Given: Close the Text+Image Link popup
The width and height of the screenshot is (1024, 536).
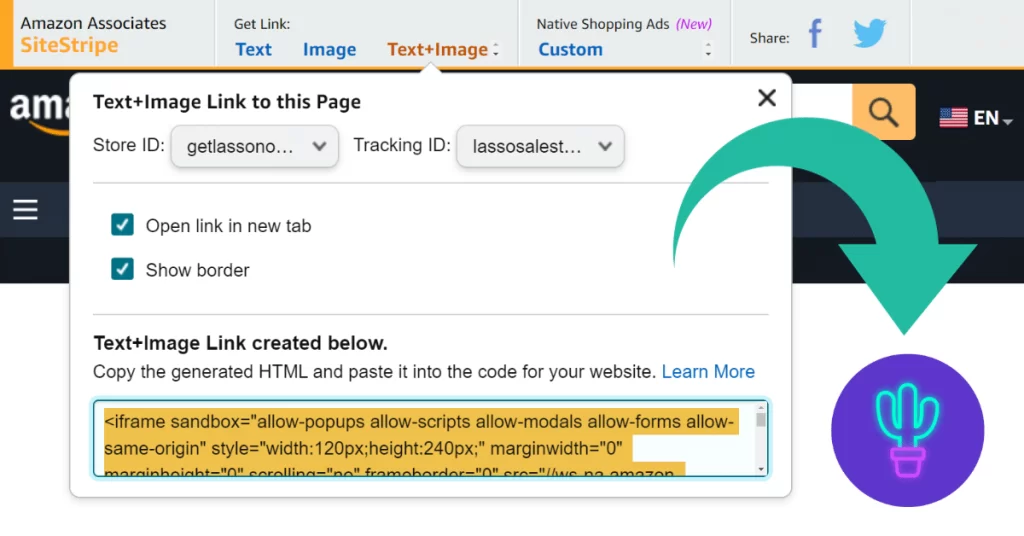Looking at the screenshot, I should click(x=767, y=98).
